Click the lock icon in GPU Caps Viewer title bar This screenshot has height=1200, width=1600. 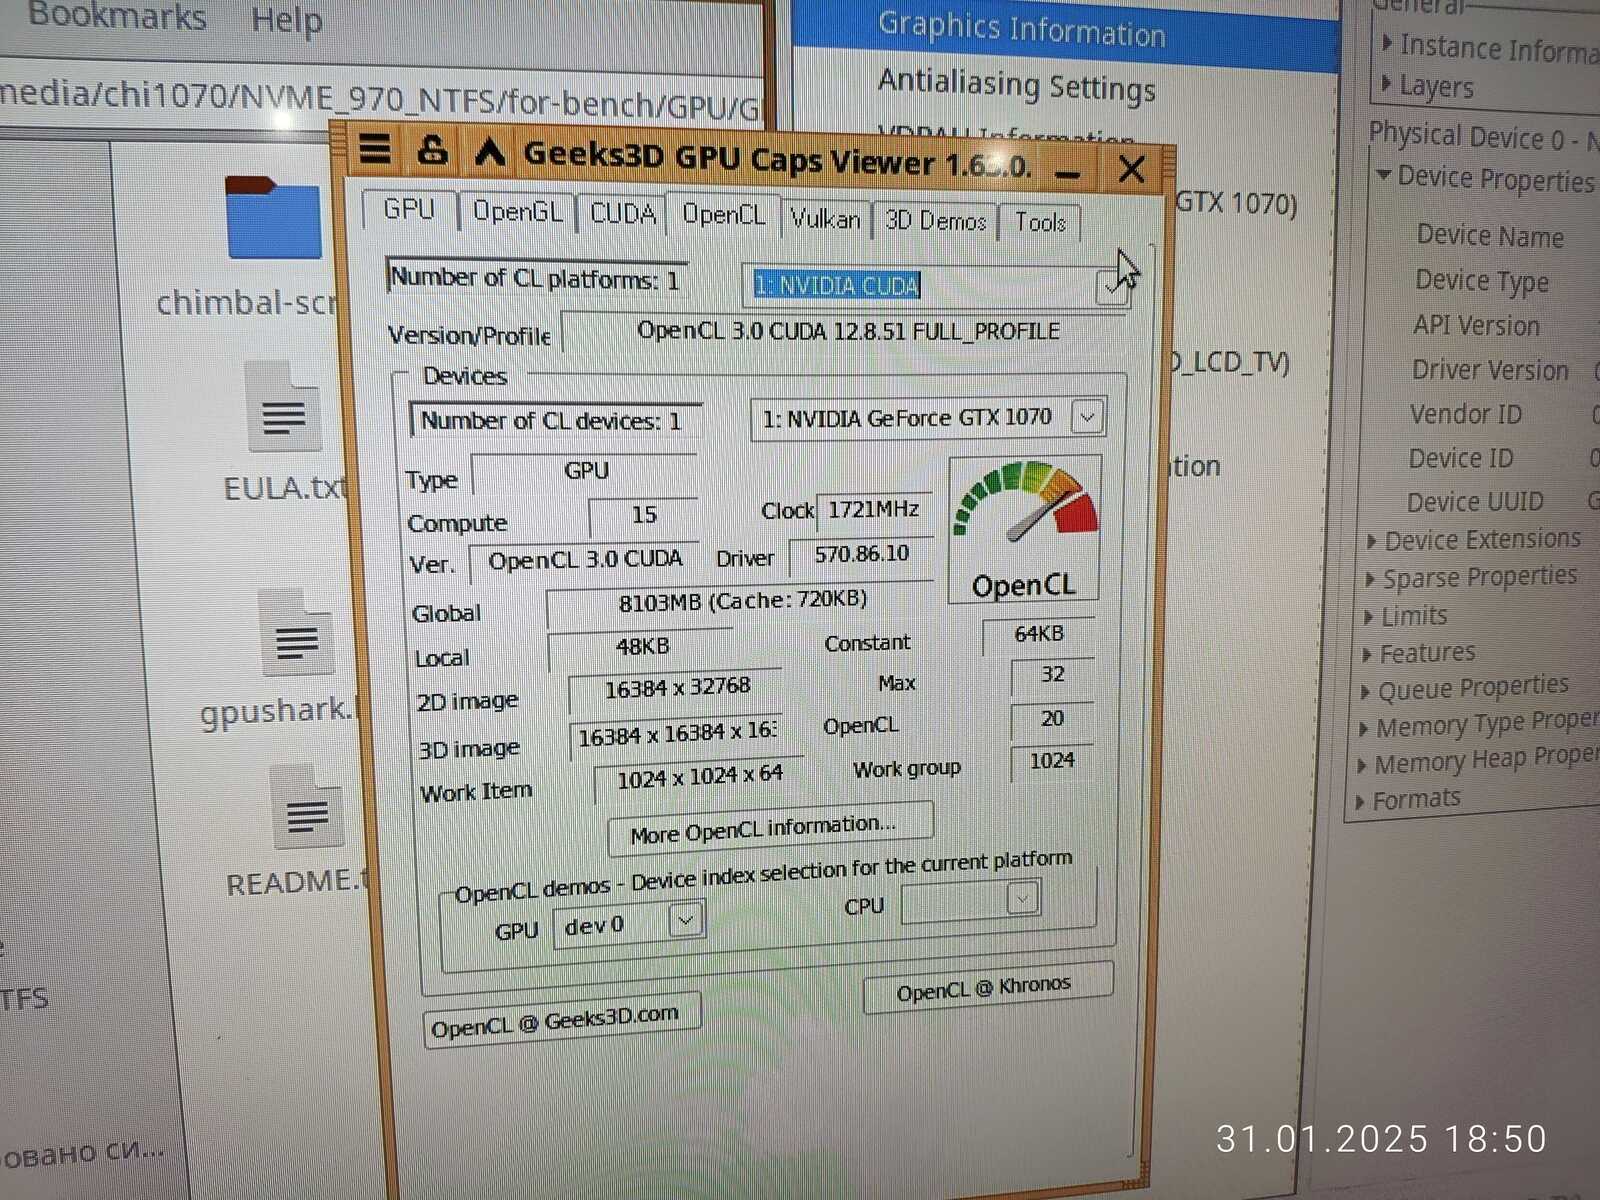[432, 150]
